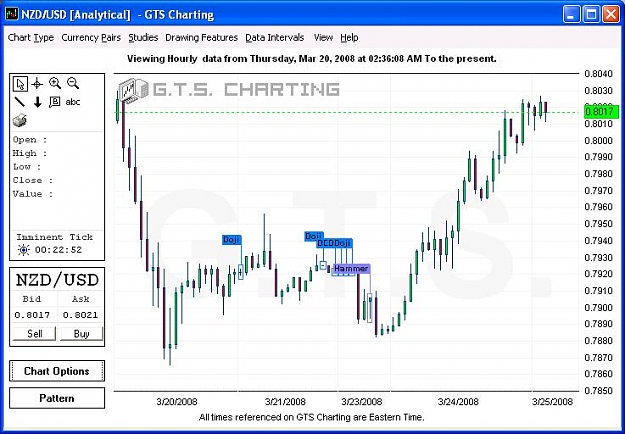Open the Chart Type menu
The height and width of the screenshot is (434, 625).
pos(31,37)
